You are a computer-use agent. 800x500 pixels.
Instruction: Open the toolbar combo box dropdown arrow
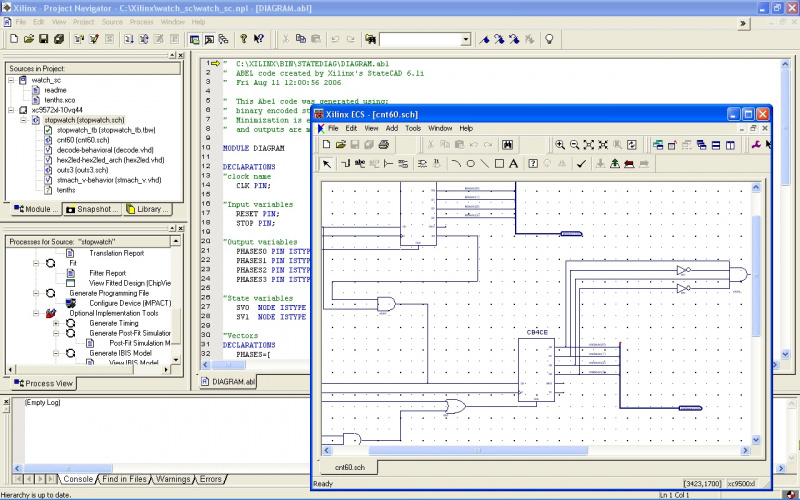[465, 39]
